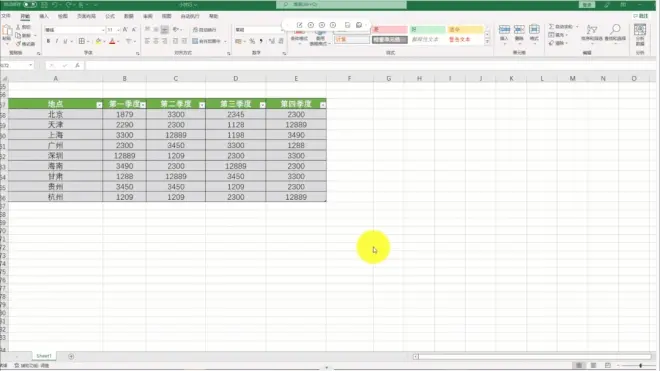Switch to the 公式 (Formulas) tab

[x=110, y=16]
